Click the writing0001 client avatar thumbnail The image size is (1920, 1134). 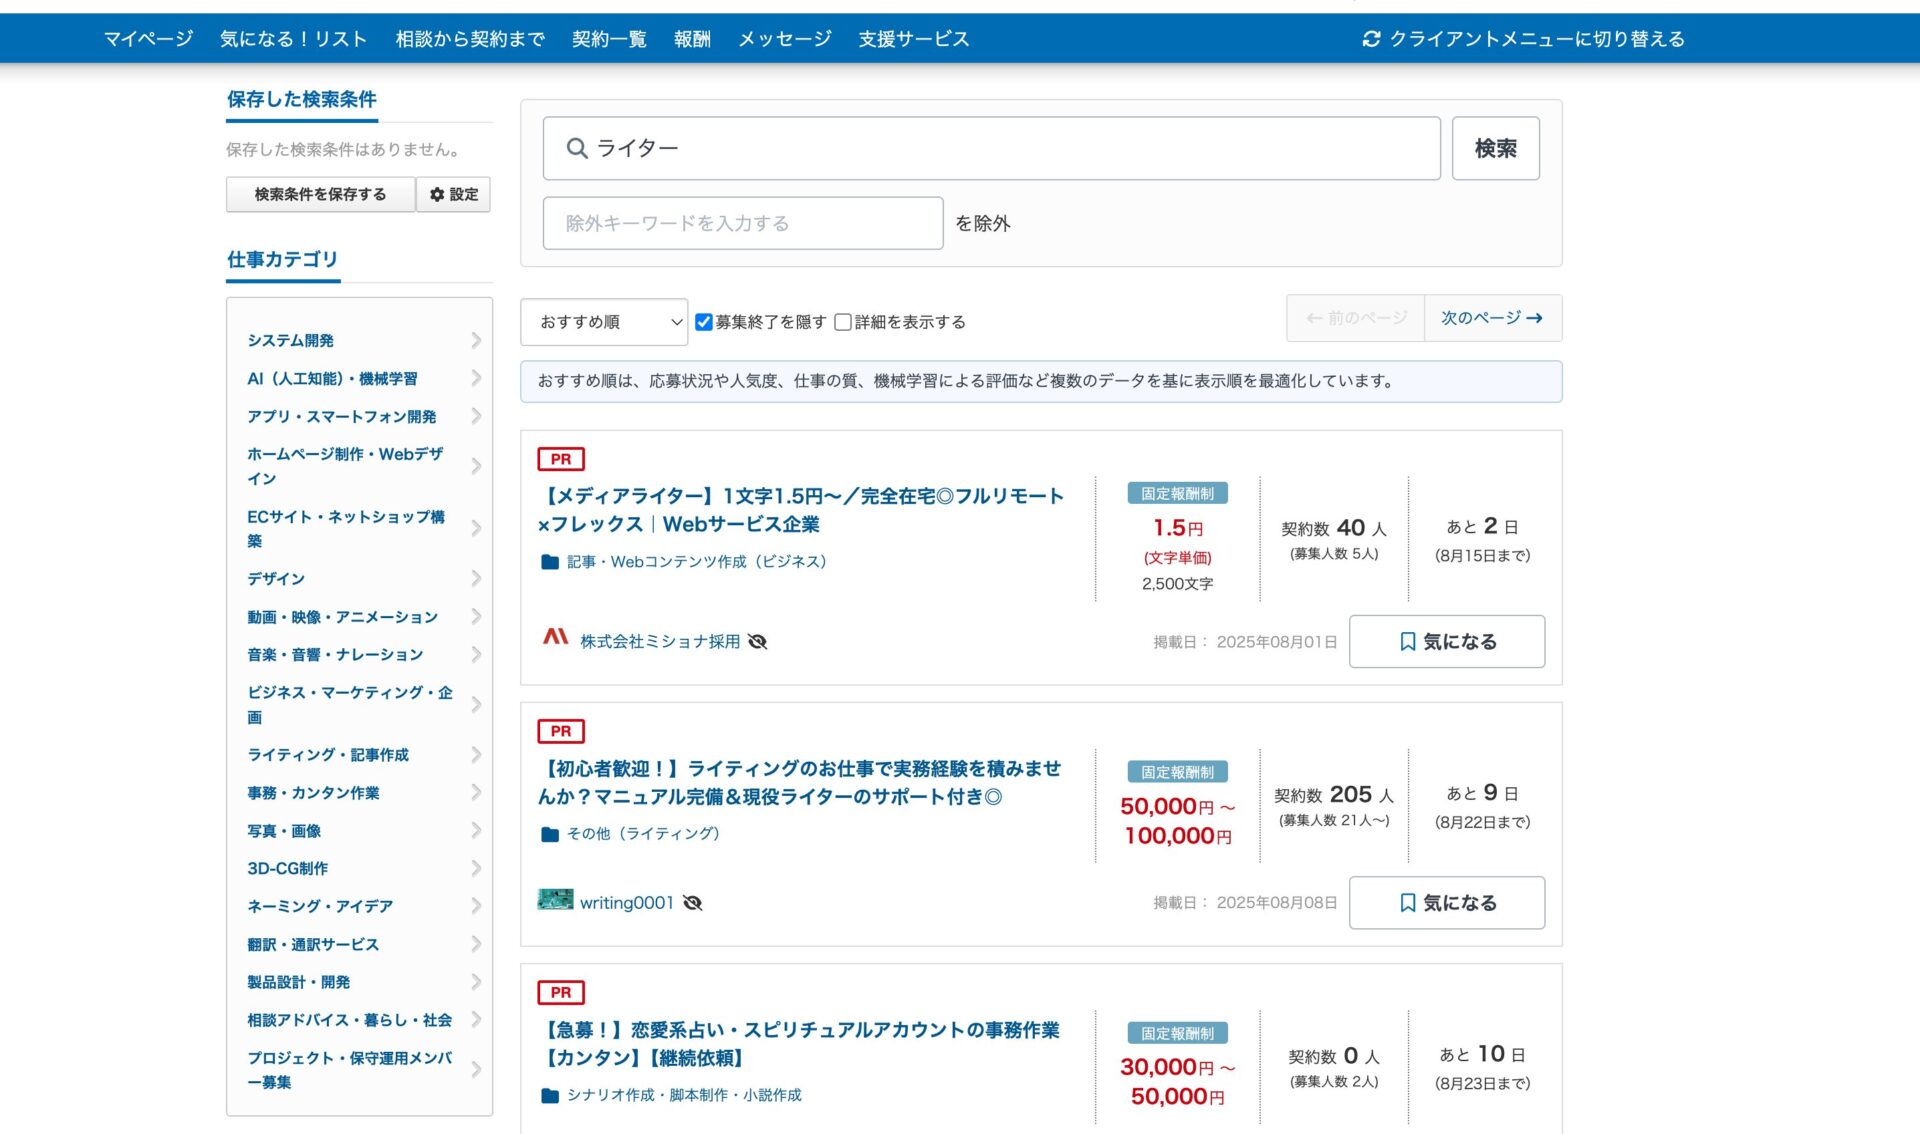coord(557,898)
